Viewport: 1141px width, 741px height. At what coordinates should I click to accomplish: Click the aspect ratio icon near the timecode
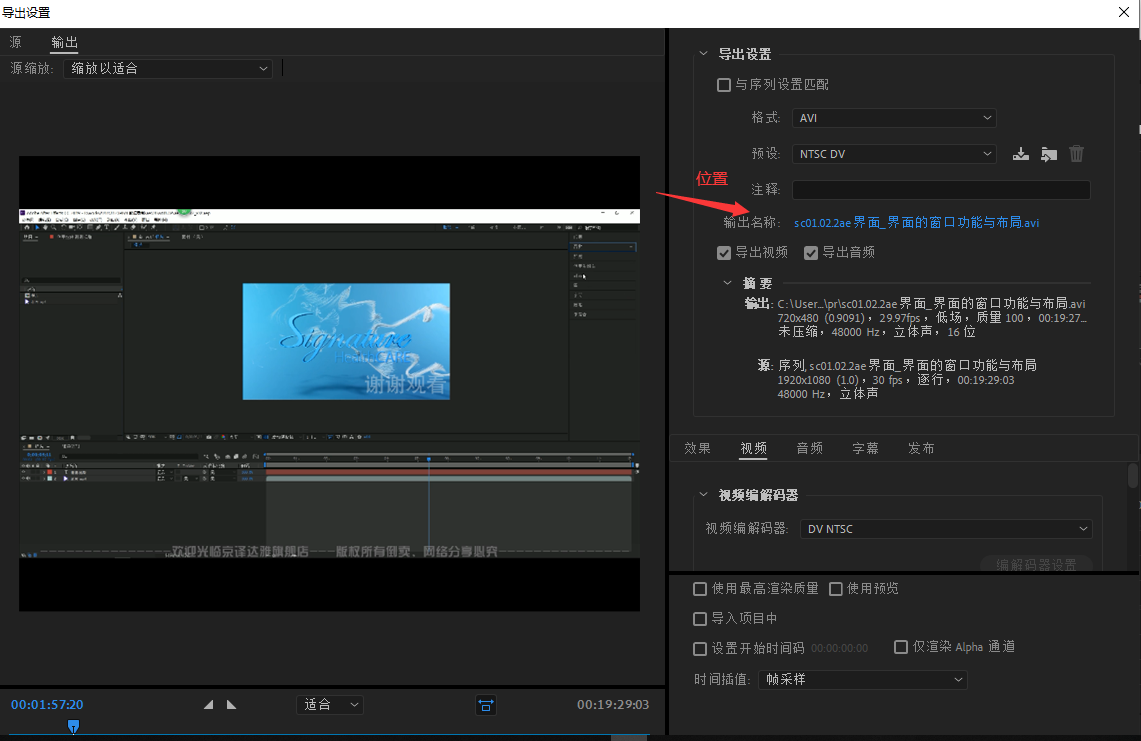[x=486, y=705]
